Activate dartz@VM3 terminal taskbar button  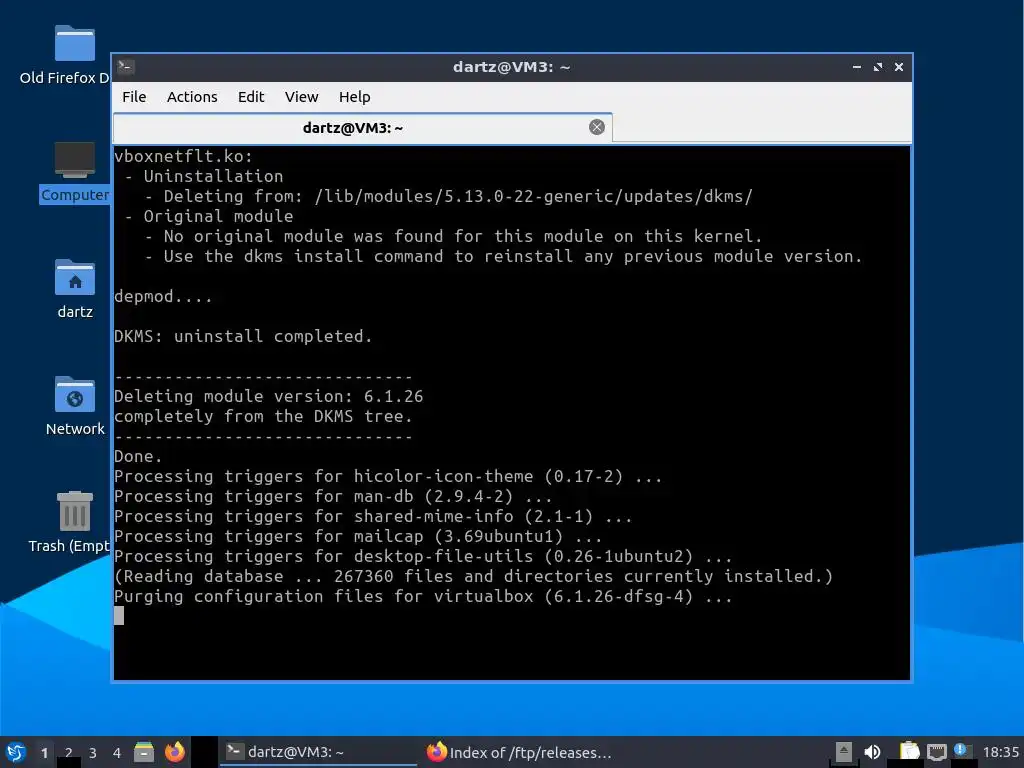click(x=318, y=752)
